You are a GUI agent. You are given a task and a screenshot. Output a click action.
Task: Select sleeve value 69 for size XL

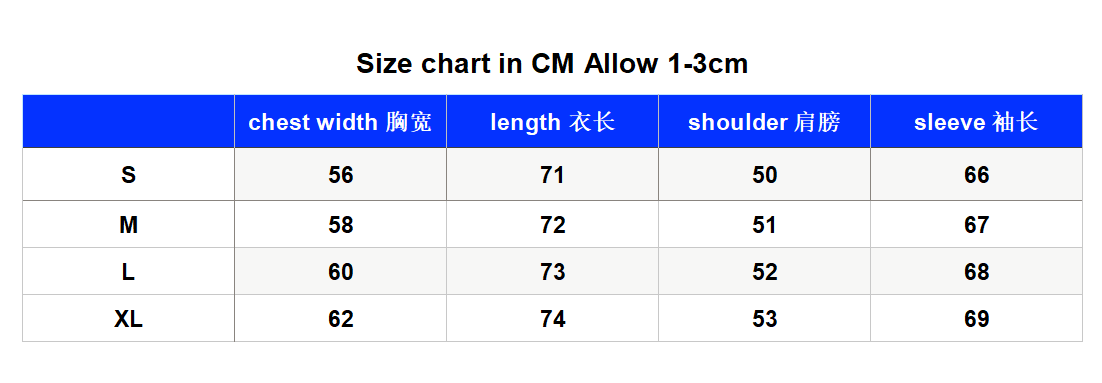(x=976, y=318)
